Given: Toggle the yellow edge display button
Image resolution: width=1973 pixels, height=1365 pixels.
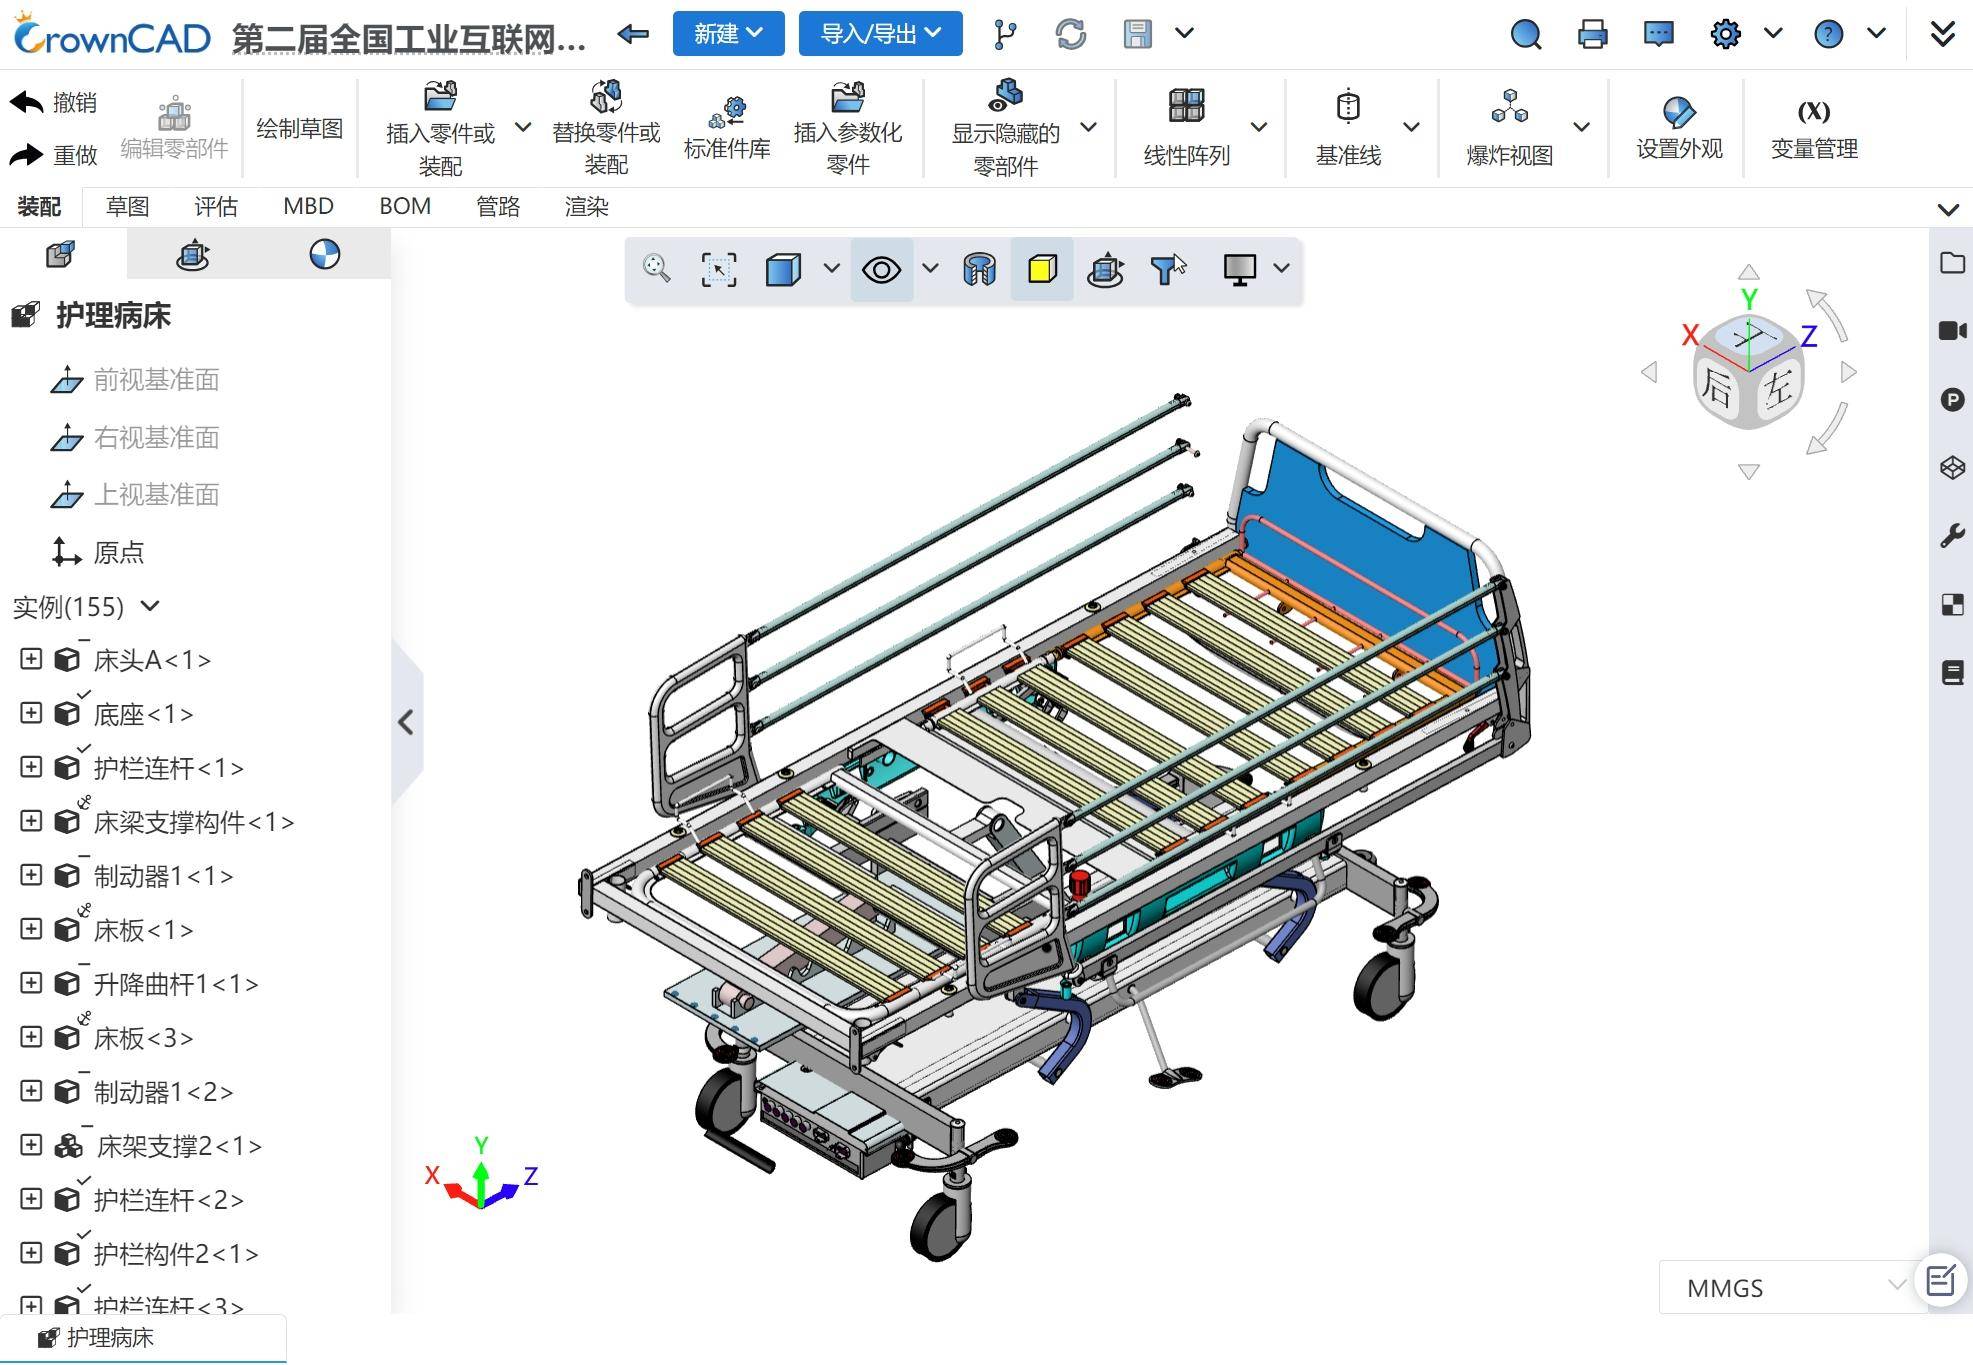Looking at the screenshot, I should click(1042, 269).
